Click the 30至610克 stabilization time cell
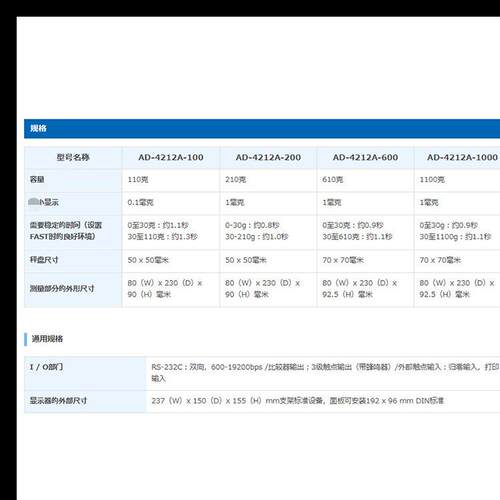500x500 pixels. (365, 231)
